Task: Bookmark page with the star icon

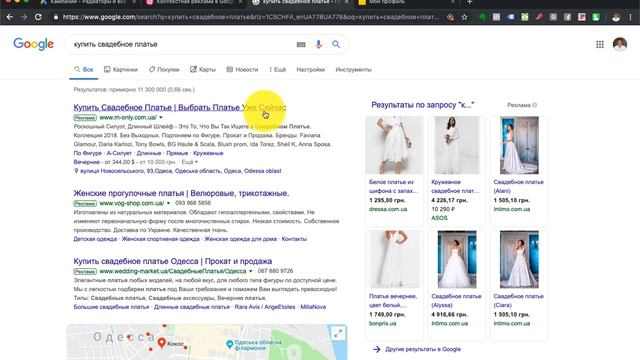Action: 464,17
